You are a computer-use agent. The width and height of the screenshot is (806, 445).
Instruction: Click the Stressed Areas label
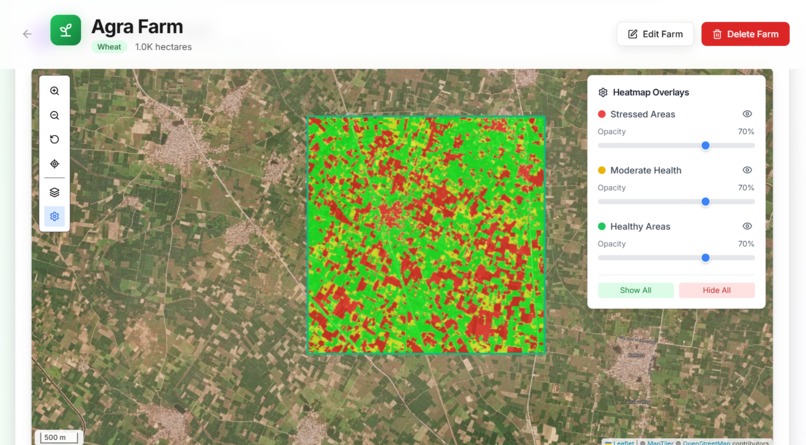pos(643,114)
